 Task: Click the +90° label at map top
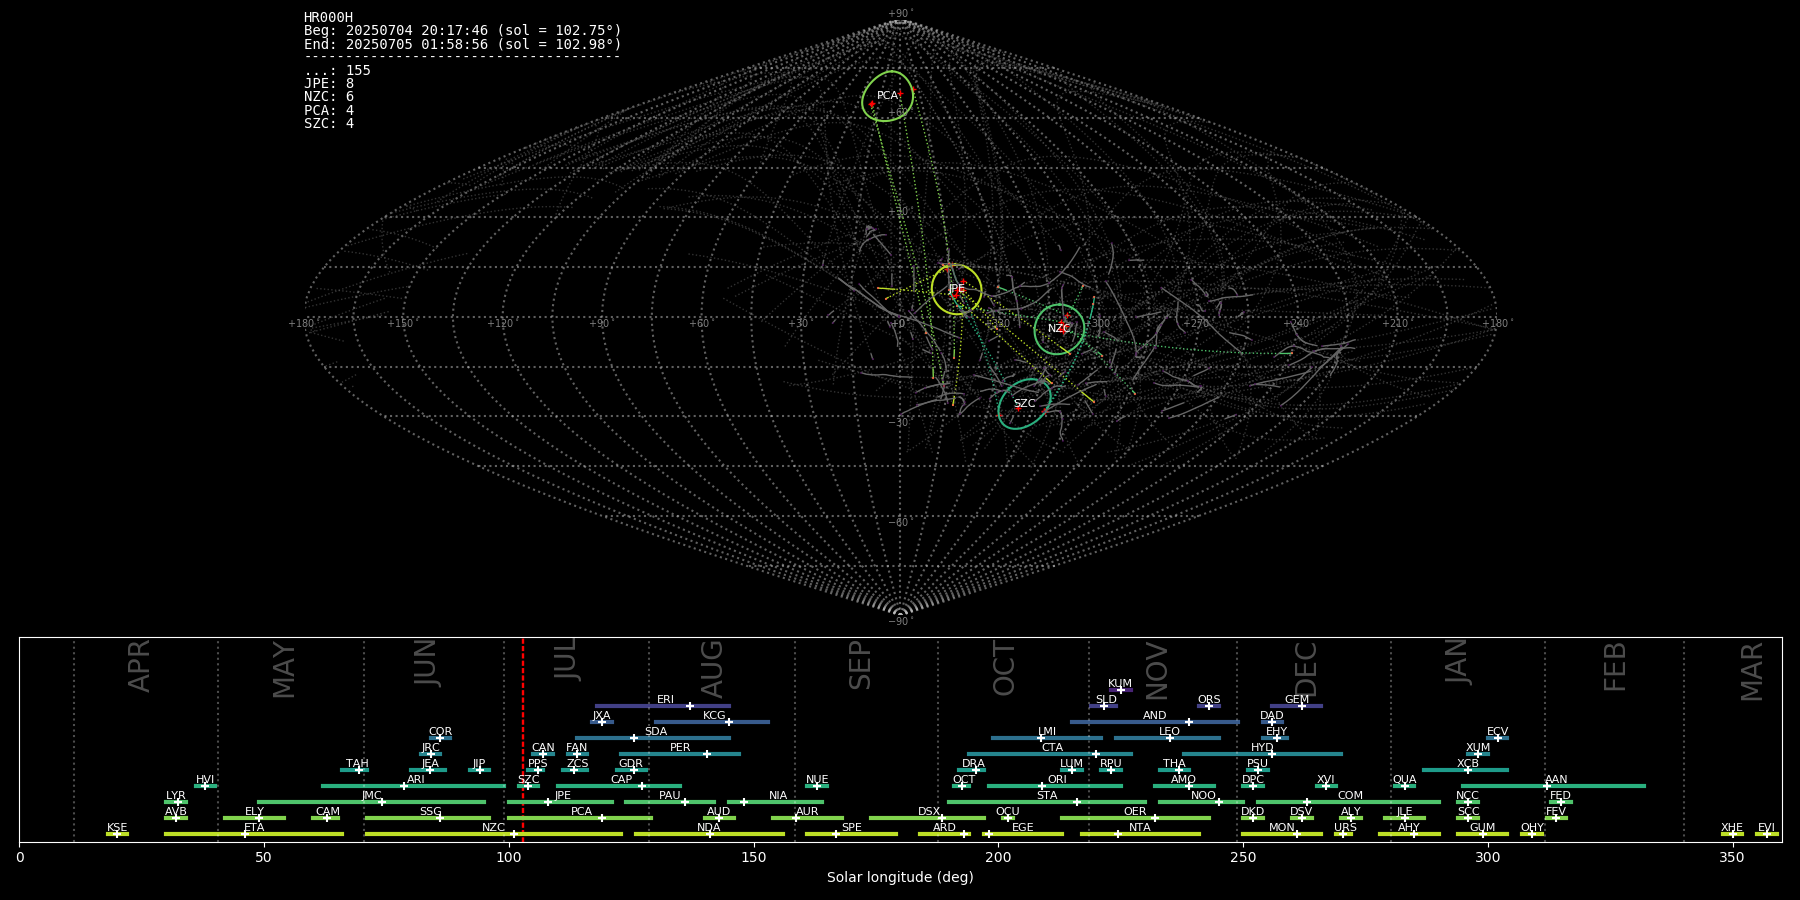pos(900,14)
